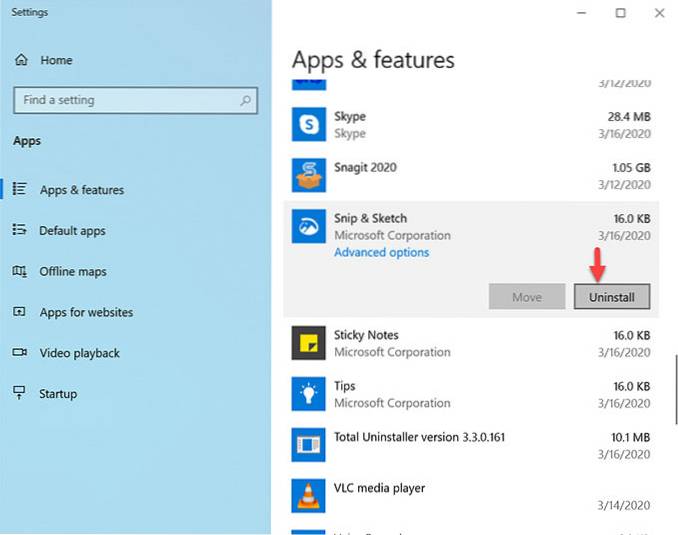Open Advanced options for Snip & Sketch

(381, 253)
